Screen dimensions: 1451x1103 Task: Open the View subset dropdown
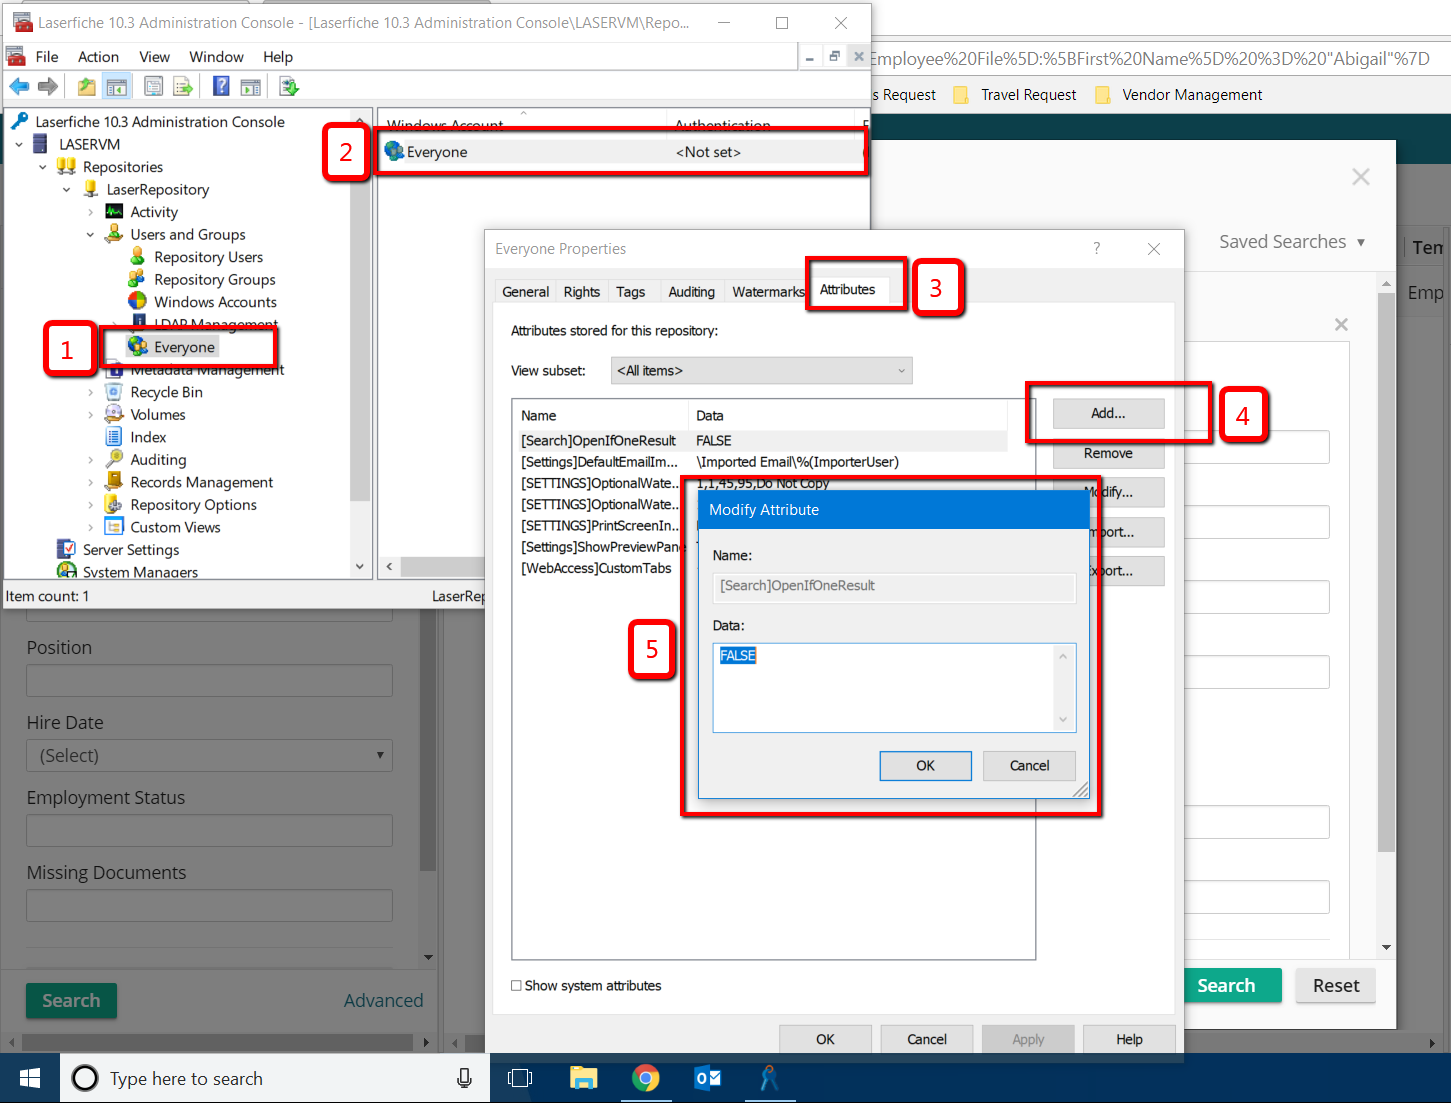coord(761,370)
